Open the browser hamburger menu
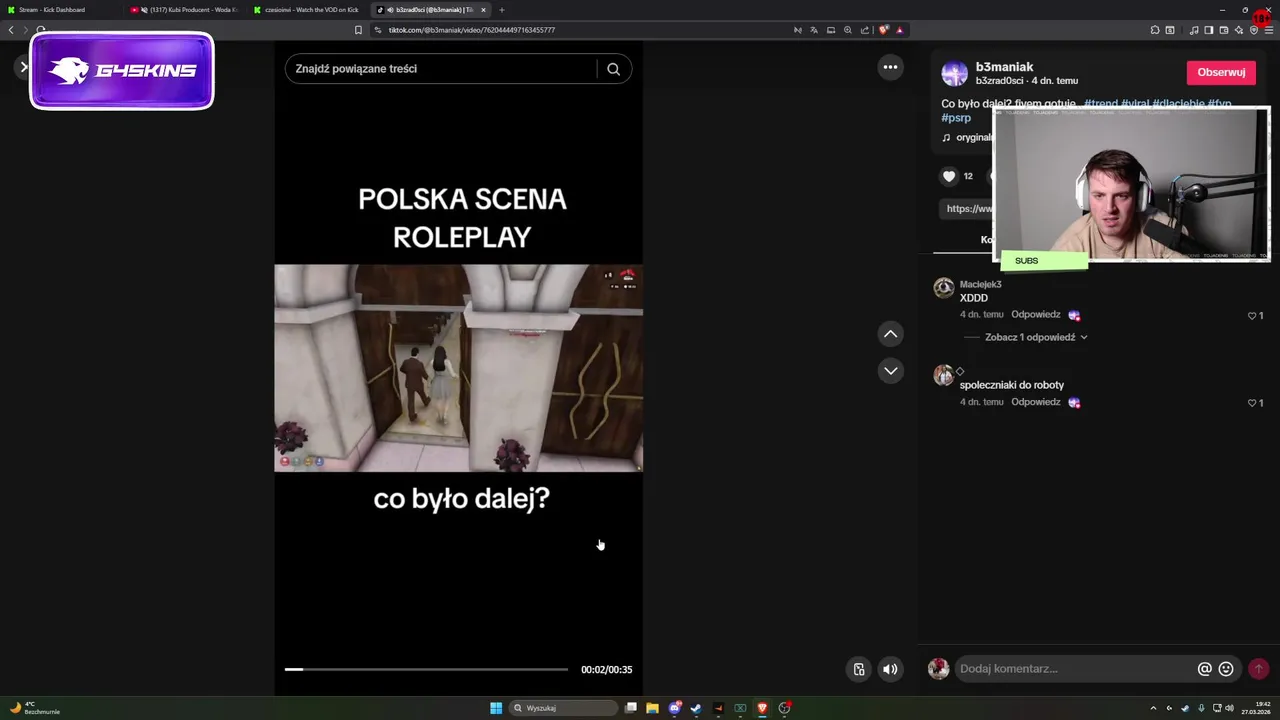Viewport: 1280px width, 720px height. pyautogui.click(x=1269, y=30)
